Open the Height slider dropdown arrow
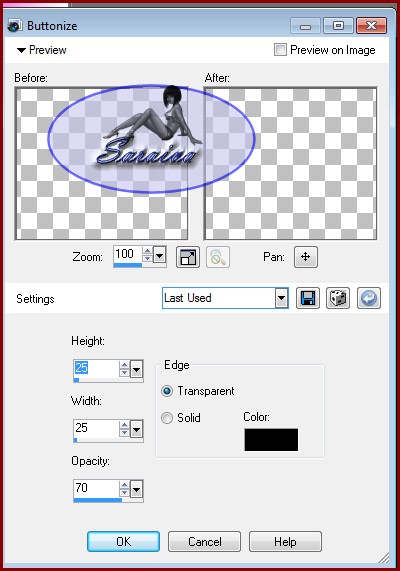Viewport: 400px width, 571px height. (136, 369)
